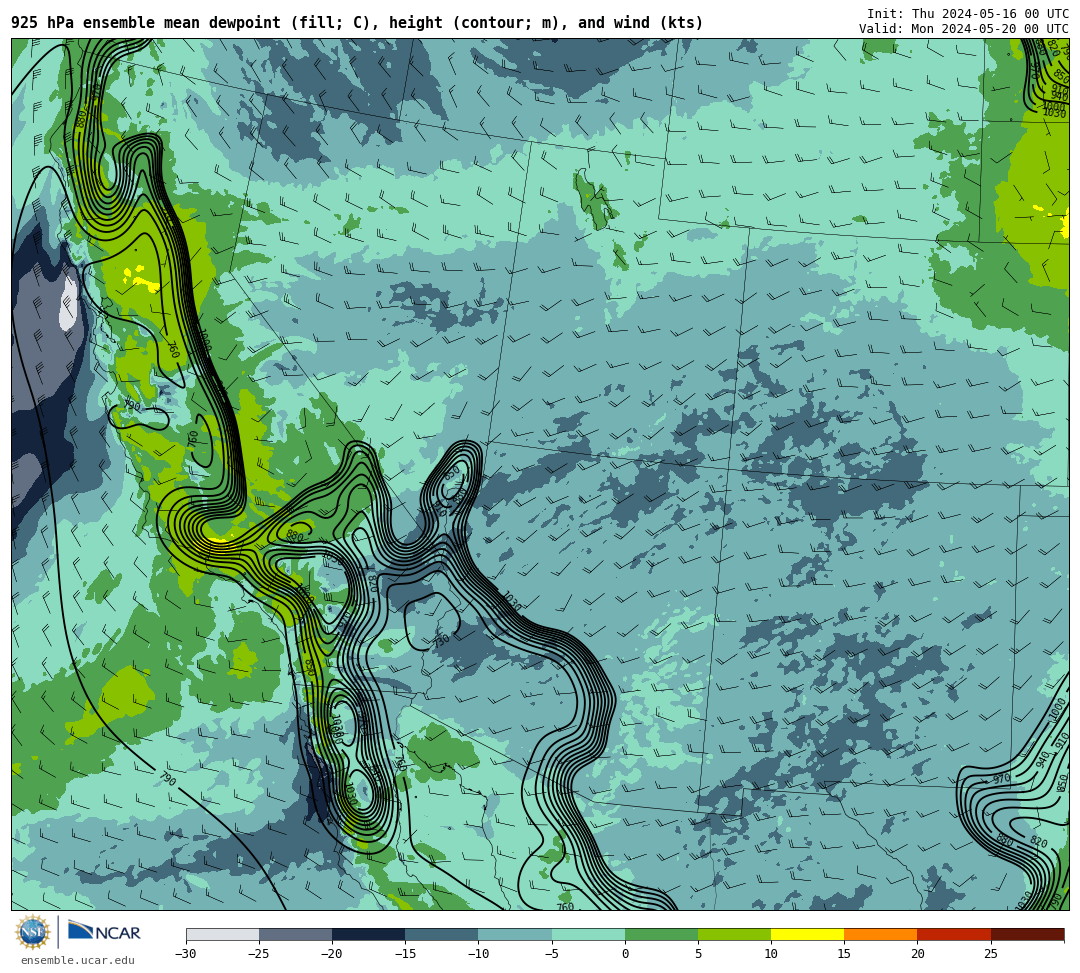Click the colorbar label '−15'

pos(404,954)
